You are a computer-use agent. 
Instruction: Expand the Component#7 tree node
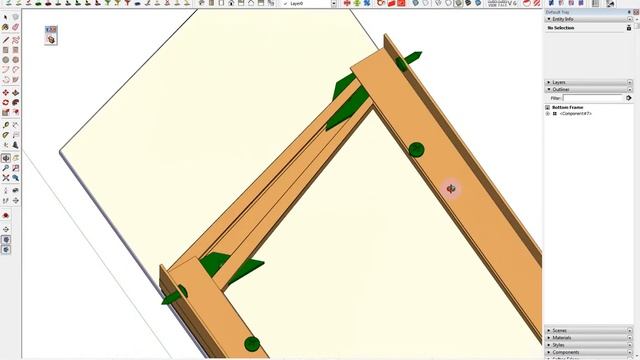coord(548,114)
